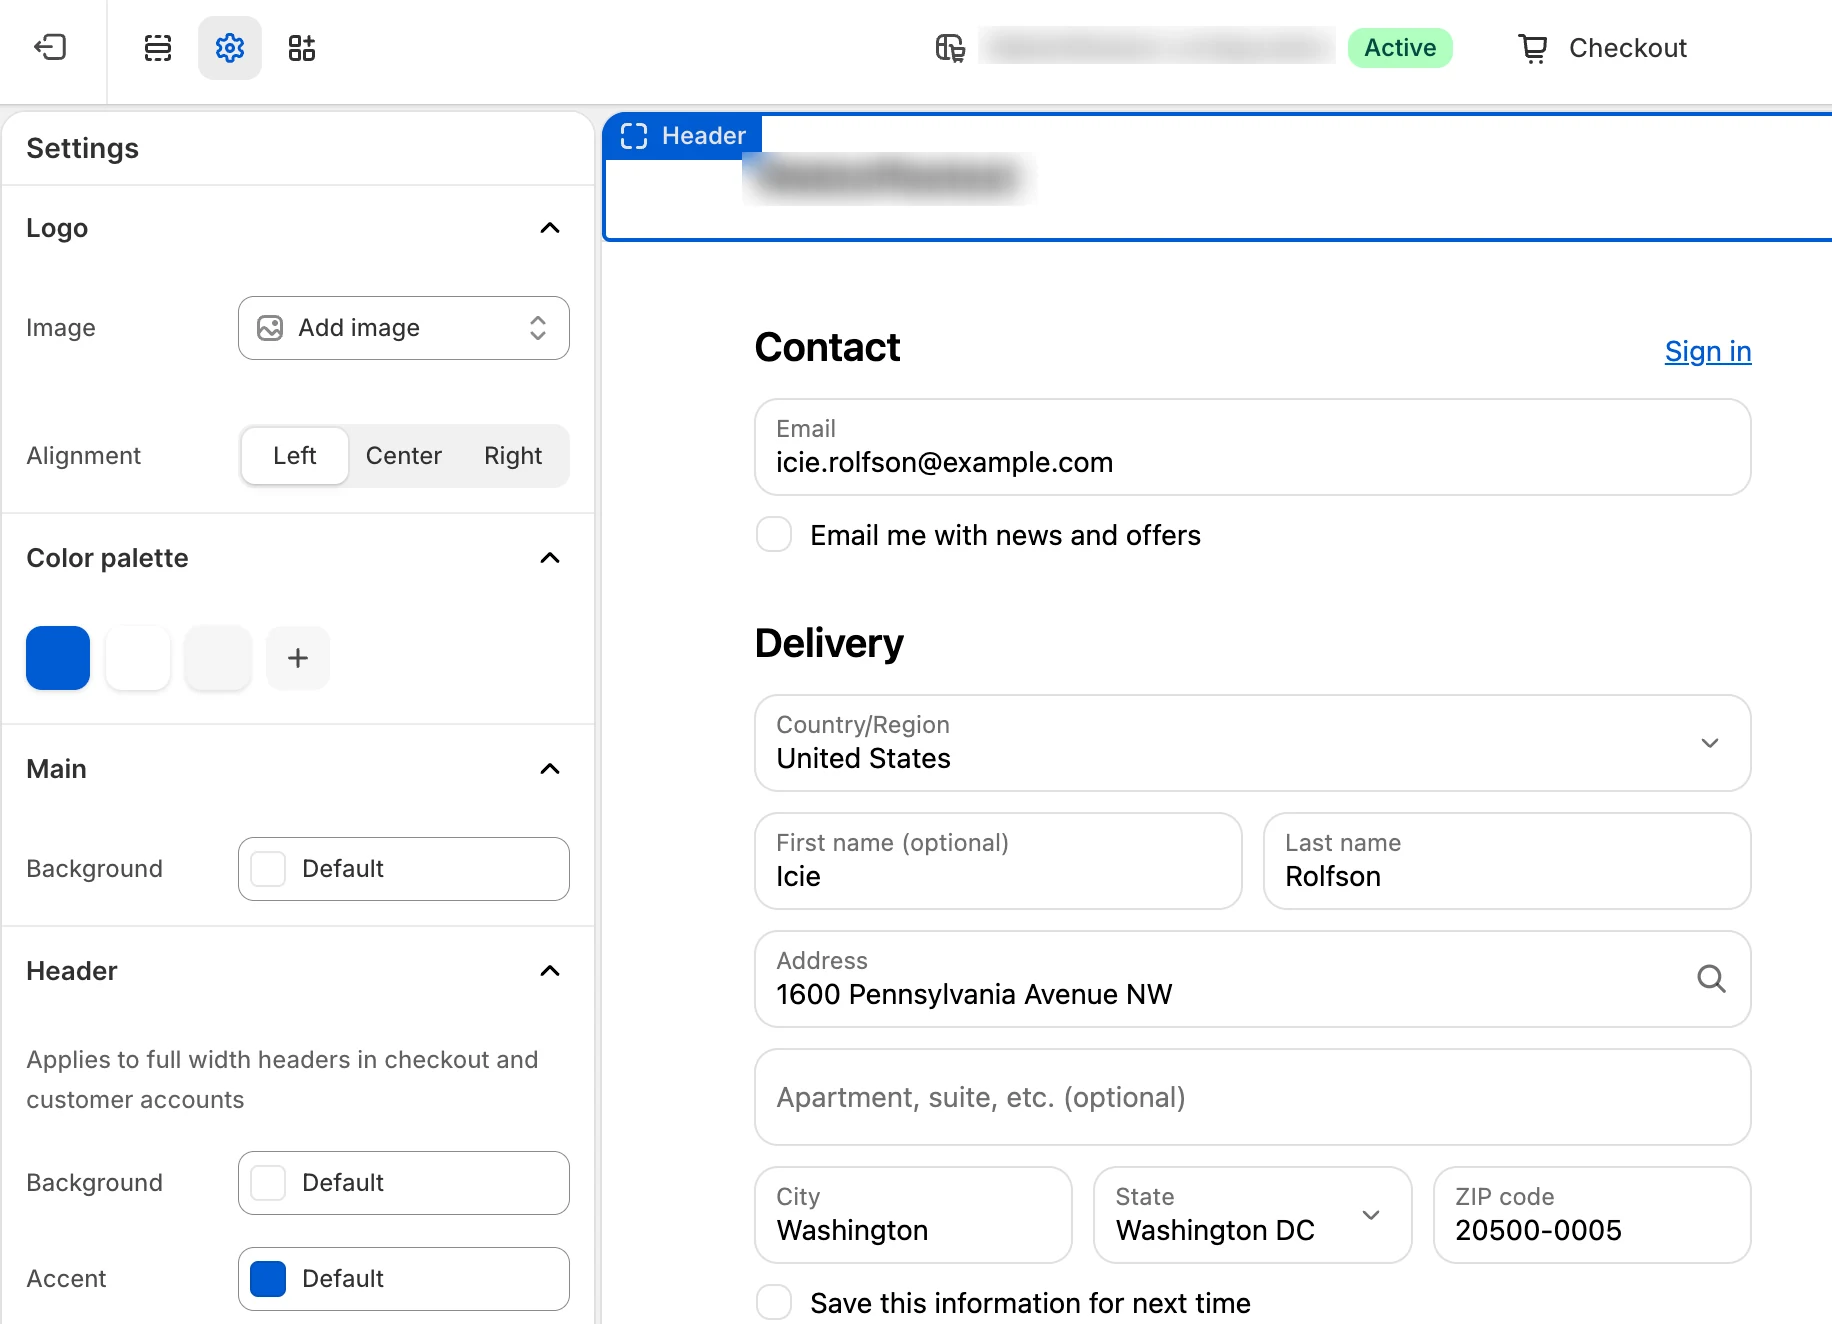Click the Header section frame icon
Image resolution: width=1832 pixels, height=1324 pixels.
click(x=634, y=135)
